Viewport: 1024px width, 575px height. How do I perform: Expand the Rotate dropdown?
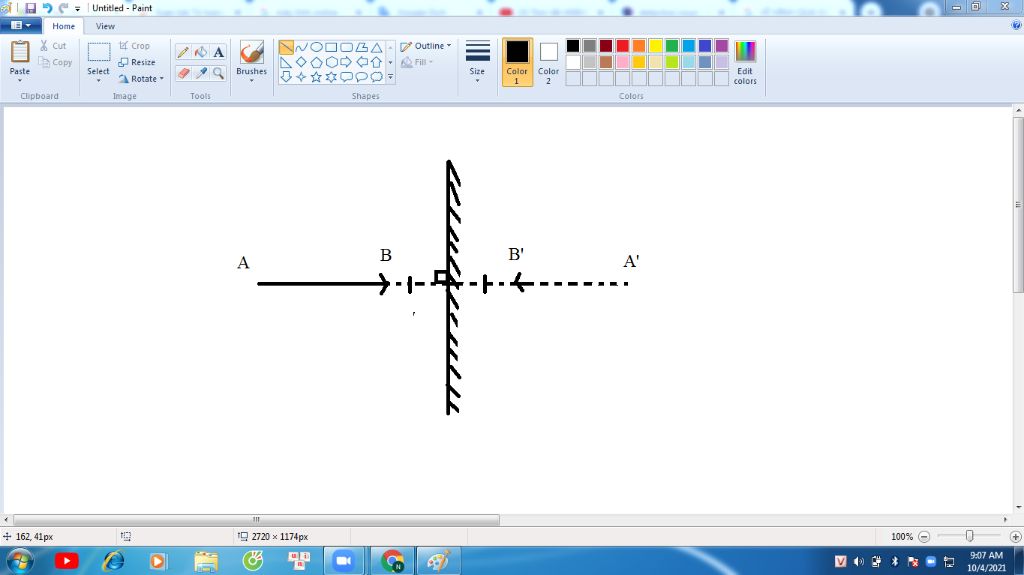pyautogui.click(x=162, y=78)
